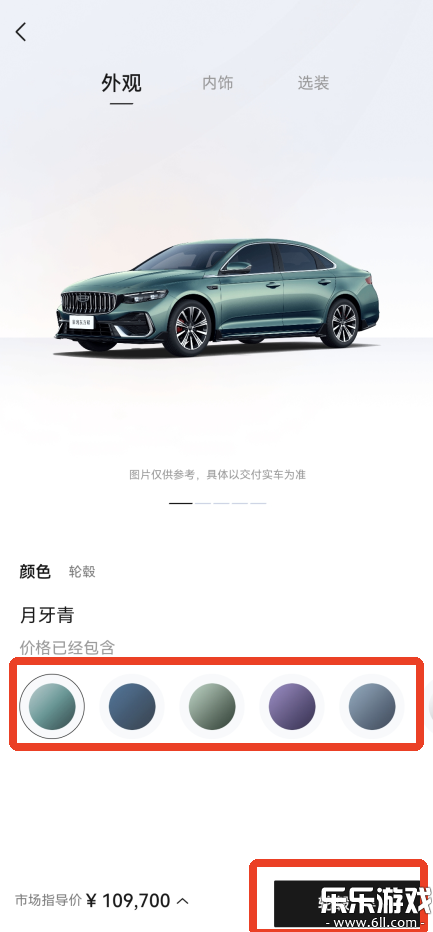Select the 轮毂 option tab
The height and width of the screenshot is (932, 433).
click(x=82, y=572)
